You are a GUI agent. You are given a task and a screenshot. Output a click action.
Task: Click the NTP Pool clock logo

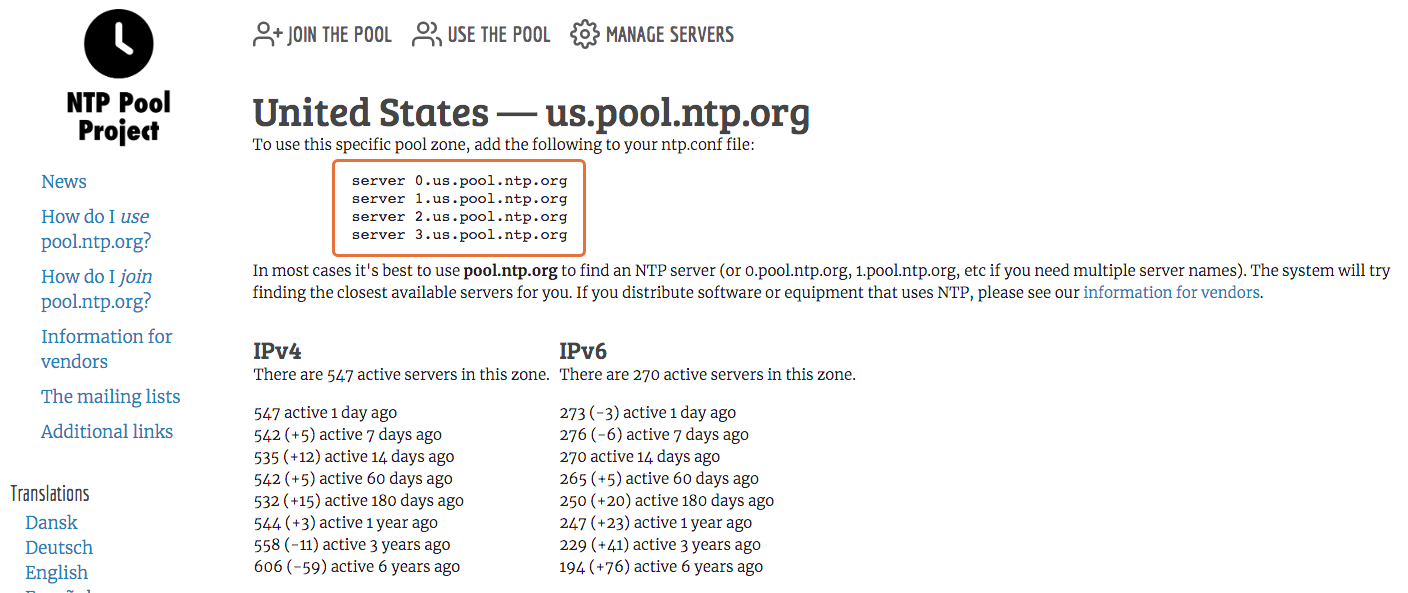(x=119, y=44)
